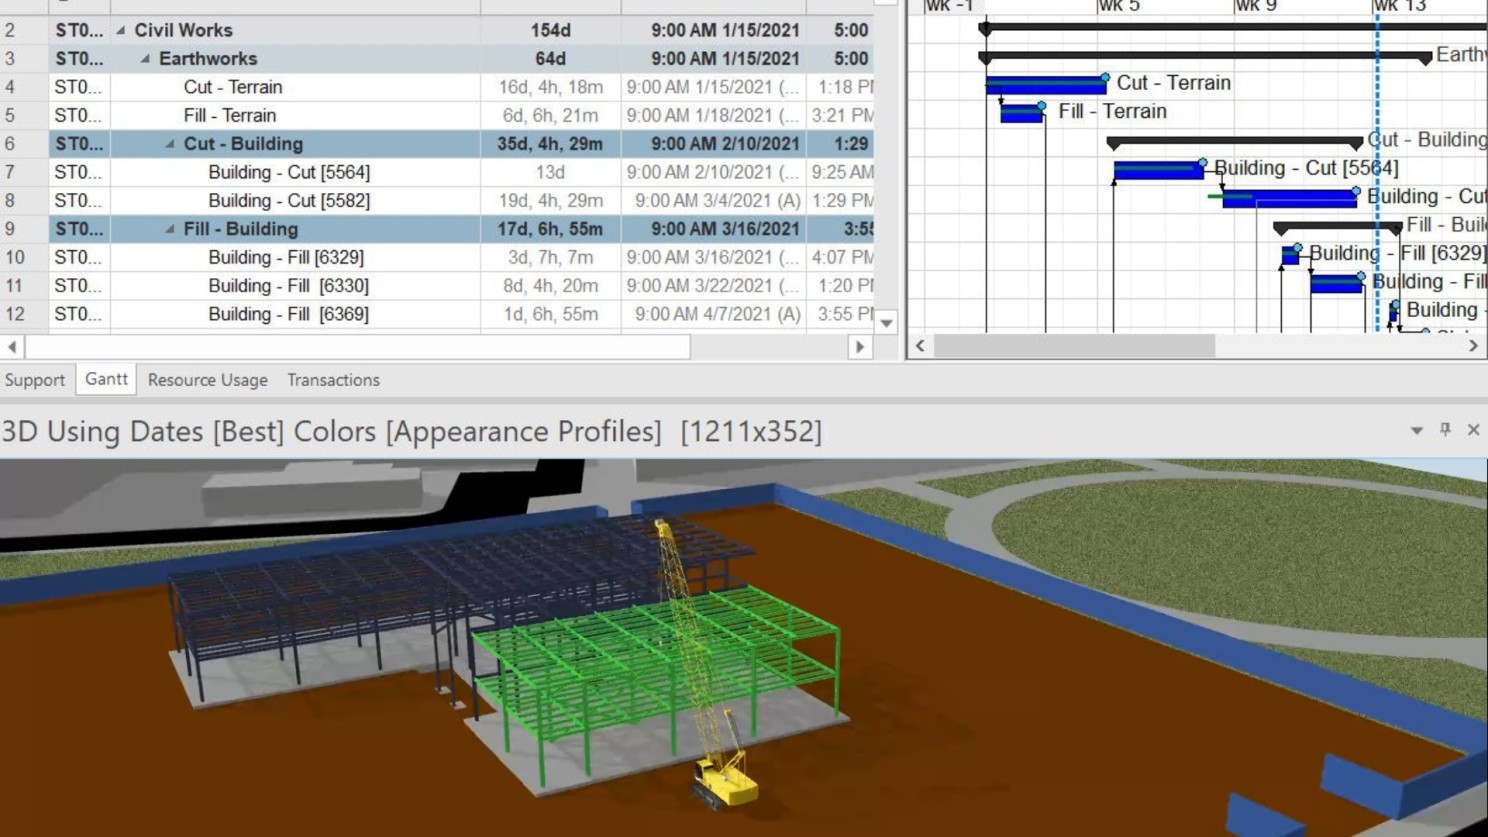The height and width of the screenshot is (837, 1488).
Task: Click Gantt chart right scroll arrow
Action: (x=1473, y=346)
